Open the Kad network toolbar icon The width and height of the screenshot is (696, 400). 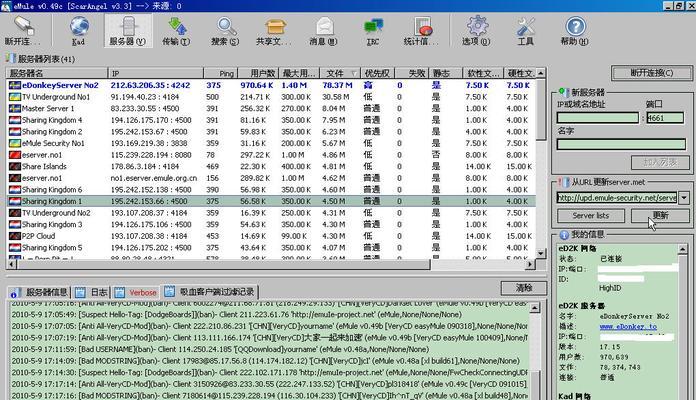tap(79, 26)
